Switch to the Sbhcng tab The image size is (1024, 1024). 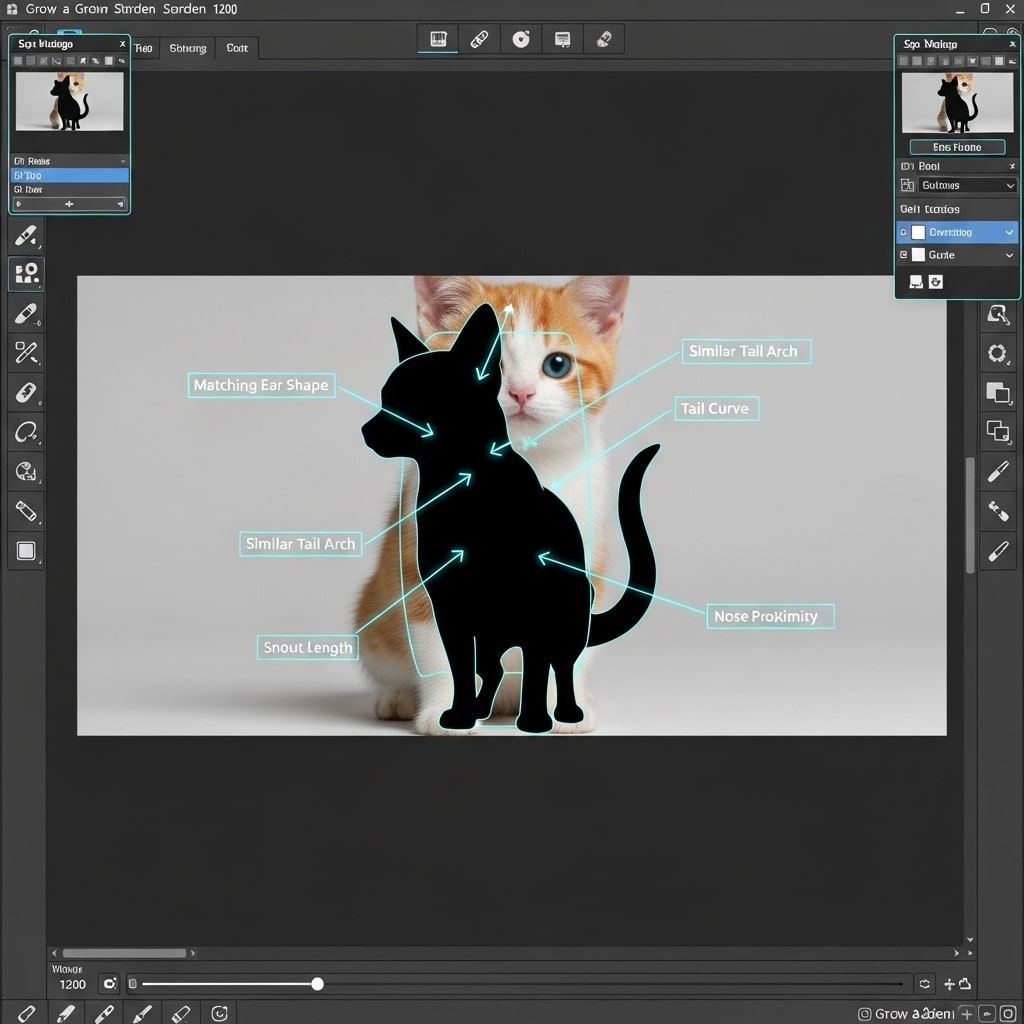(188, 48)
